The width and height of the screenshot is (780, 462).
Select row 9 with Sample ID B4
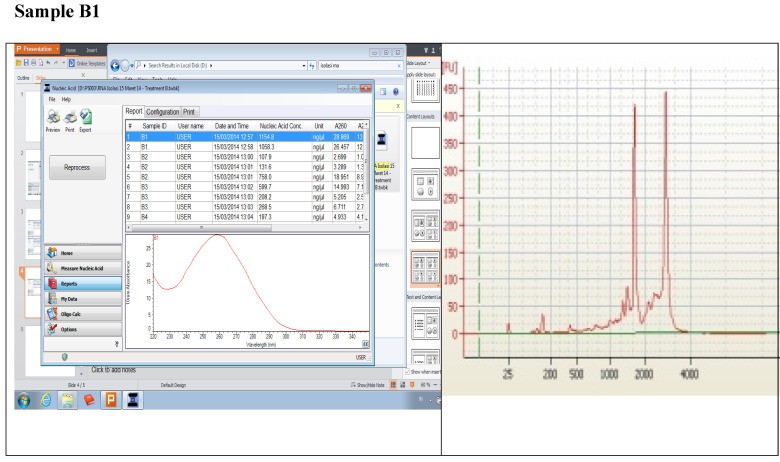coord(245,217)
